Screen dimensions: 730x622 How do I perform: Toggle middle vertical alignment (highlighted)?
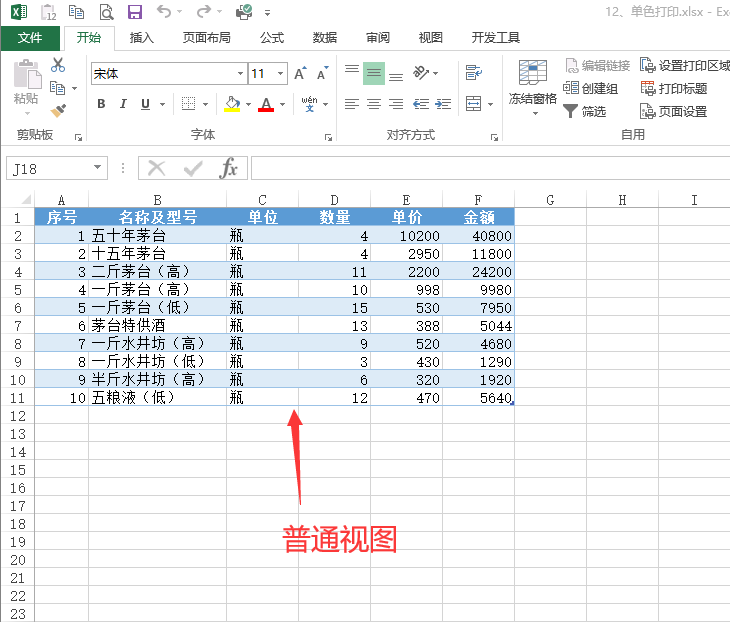pyautogui.click(x=374, y=73)
